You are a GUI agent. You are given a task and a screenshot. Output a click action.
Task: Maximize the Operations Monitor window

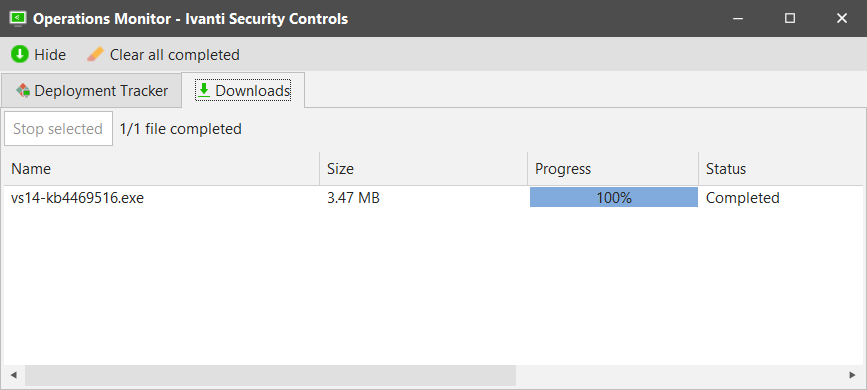[790, 18]
